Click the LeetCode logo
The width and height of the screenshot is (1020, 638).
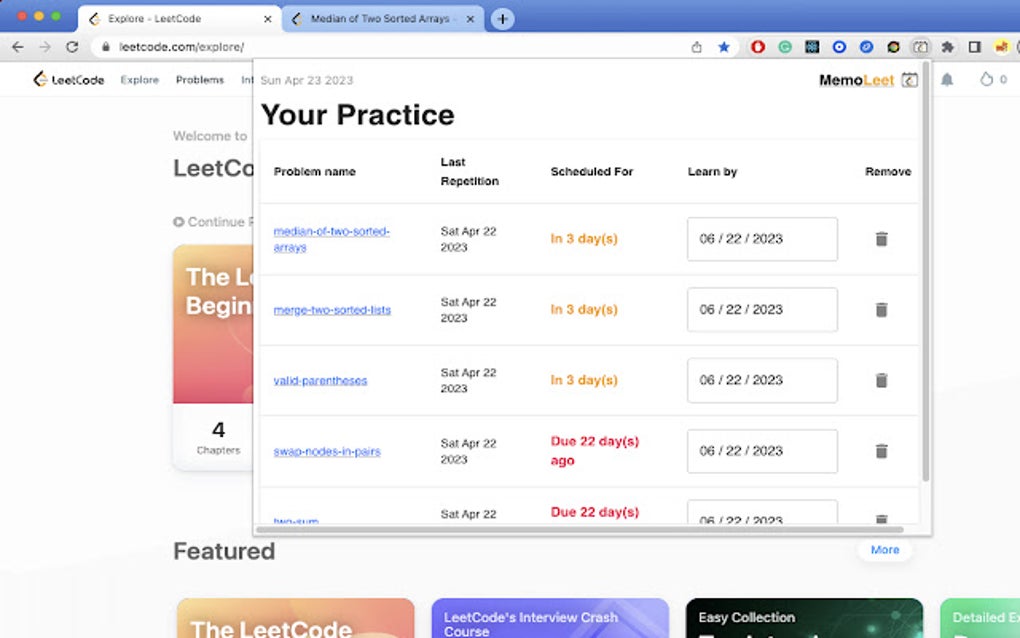pos(68,79)
